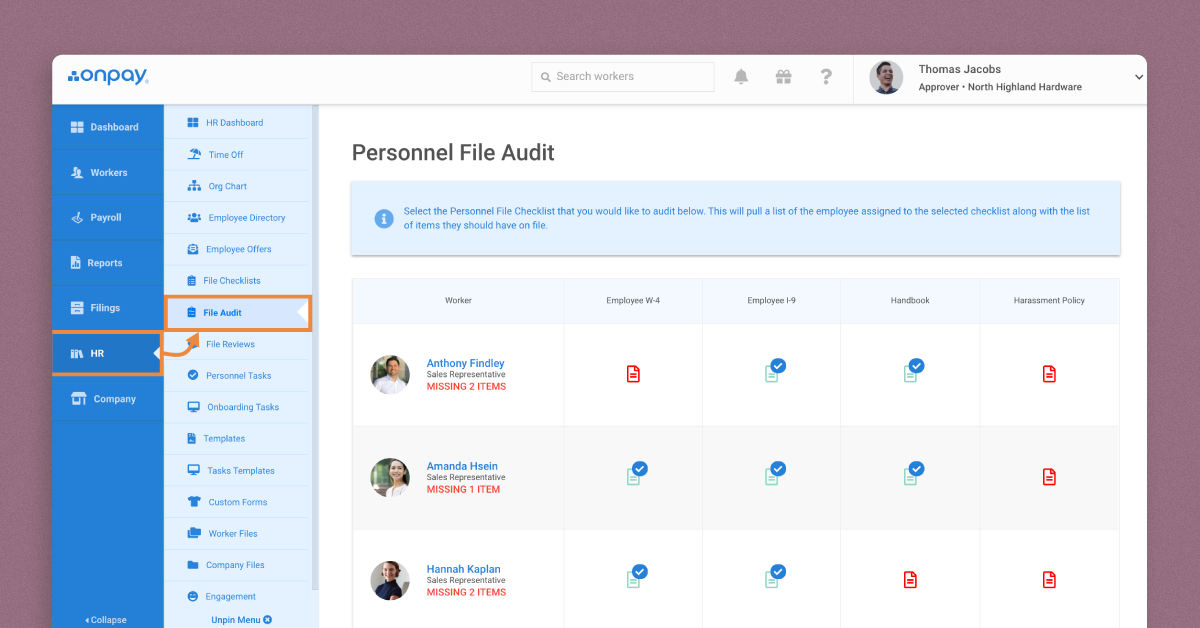Click Amanda Hsein's profile photo
The height and width of the screenshot is (628, 1200).
(x=390, y=478)
